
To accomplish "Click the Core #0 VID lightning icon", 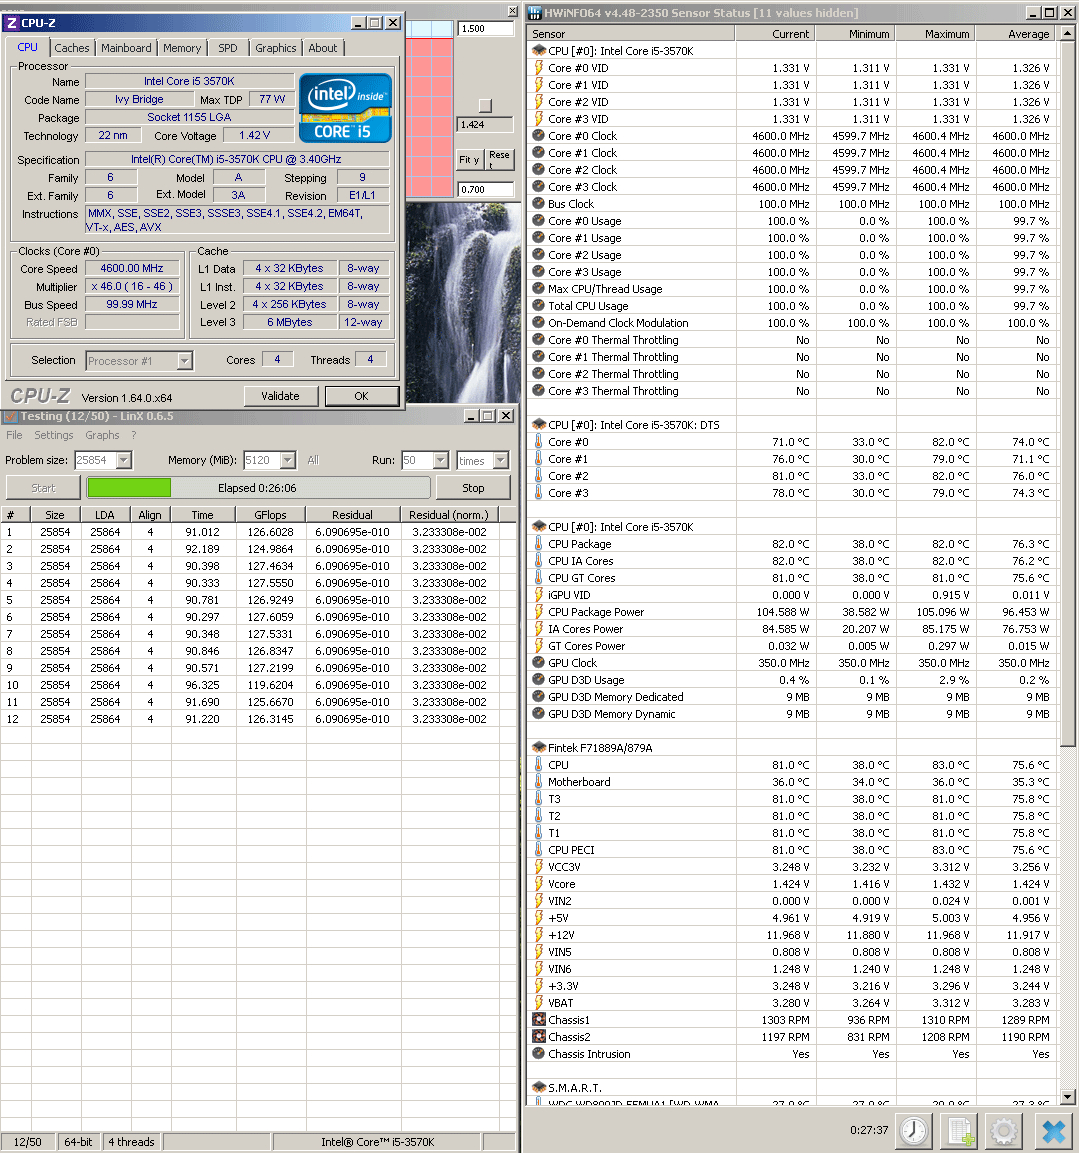I will pyautogui.click(x=539, y=68).
